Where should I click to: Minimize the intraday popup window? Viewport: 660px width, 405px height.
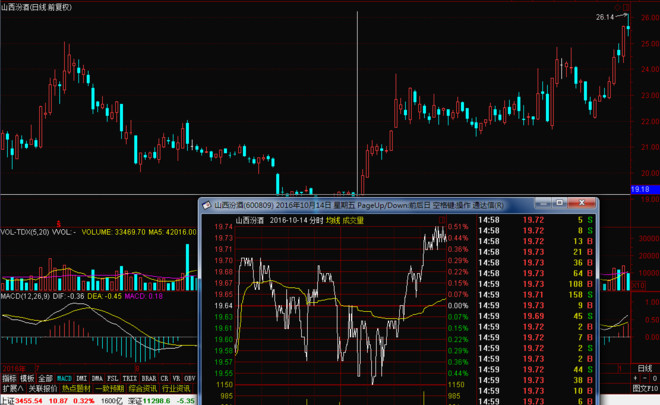(x=543, y=203)
